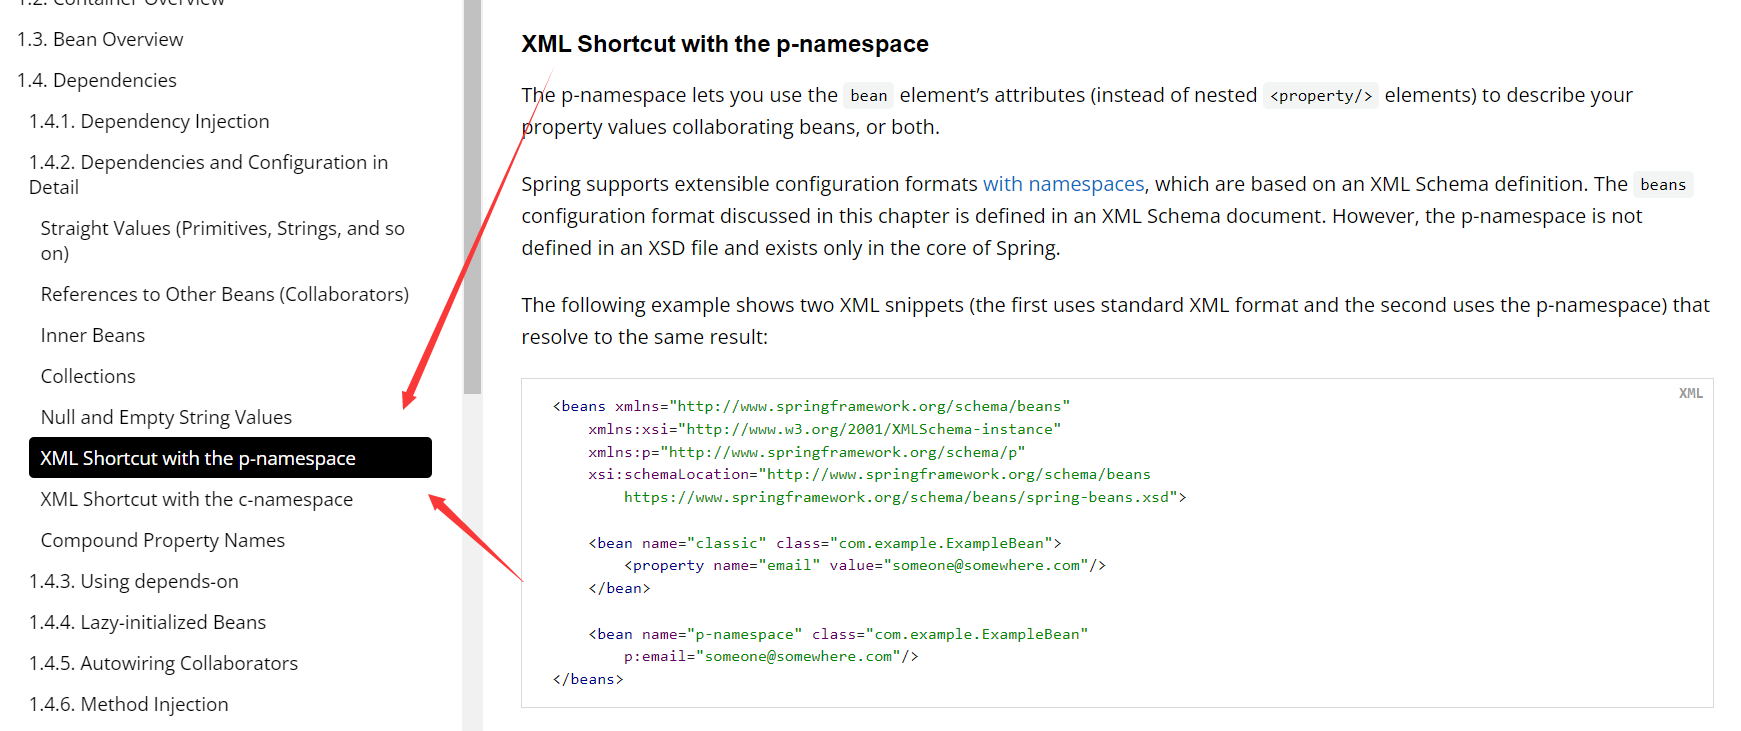Click highlighted XML Shortcut with the p-namespace

198,458
